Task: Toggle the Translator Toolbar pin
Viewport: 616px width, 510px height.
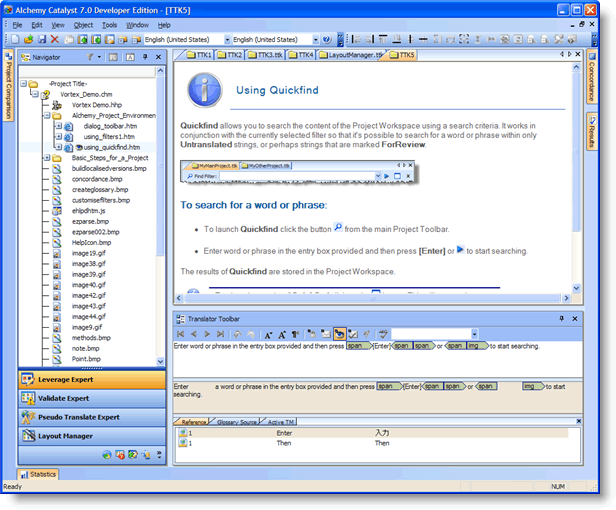Action: click(561, 319)
